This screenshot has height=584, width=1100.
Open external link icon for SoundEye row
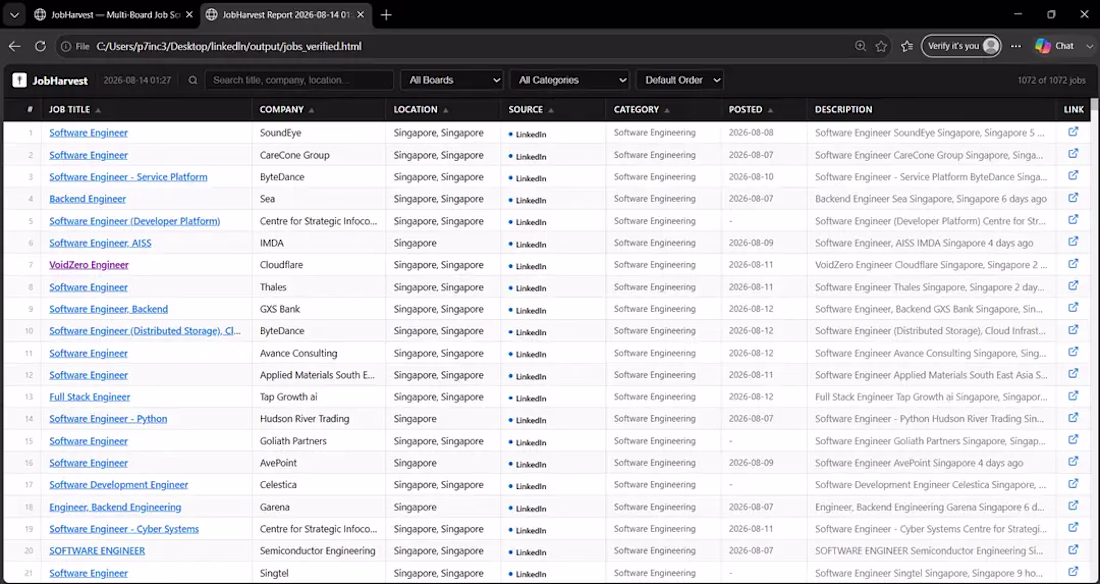point(1073,131)
